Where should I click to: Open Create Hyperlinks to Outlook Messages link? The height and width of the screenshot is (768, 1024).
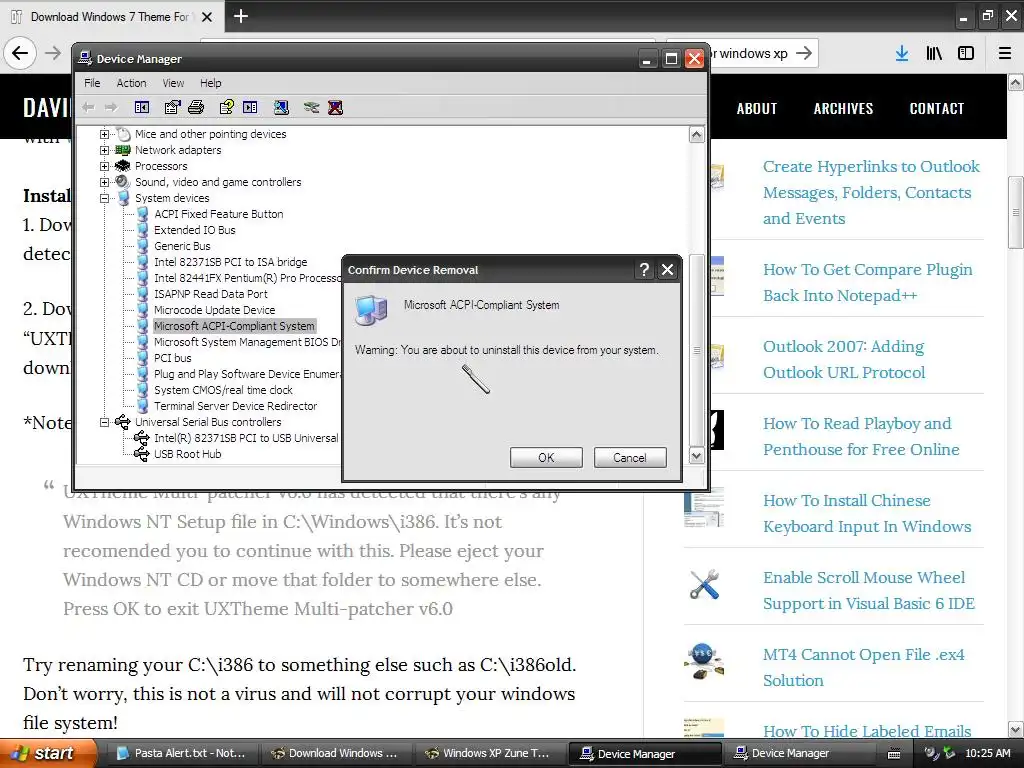point(871,193)
